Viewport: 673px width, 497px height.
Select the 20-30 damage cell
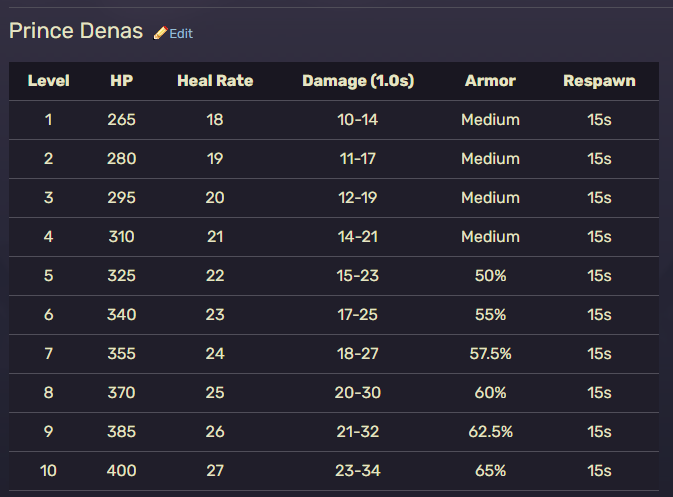click(358, 393)
